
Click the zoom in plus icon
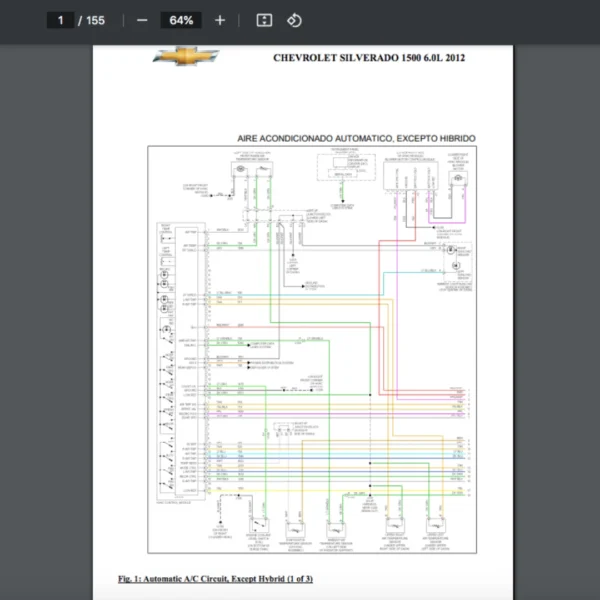(x=220, y=20)
